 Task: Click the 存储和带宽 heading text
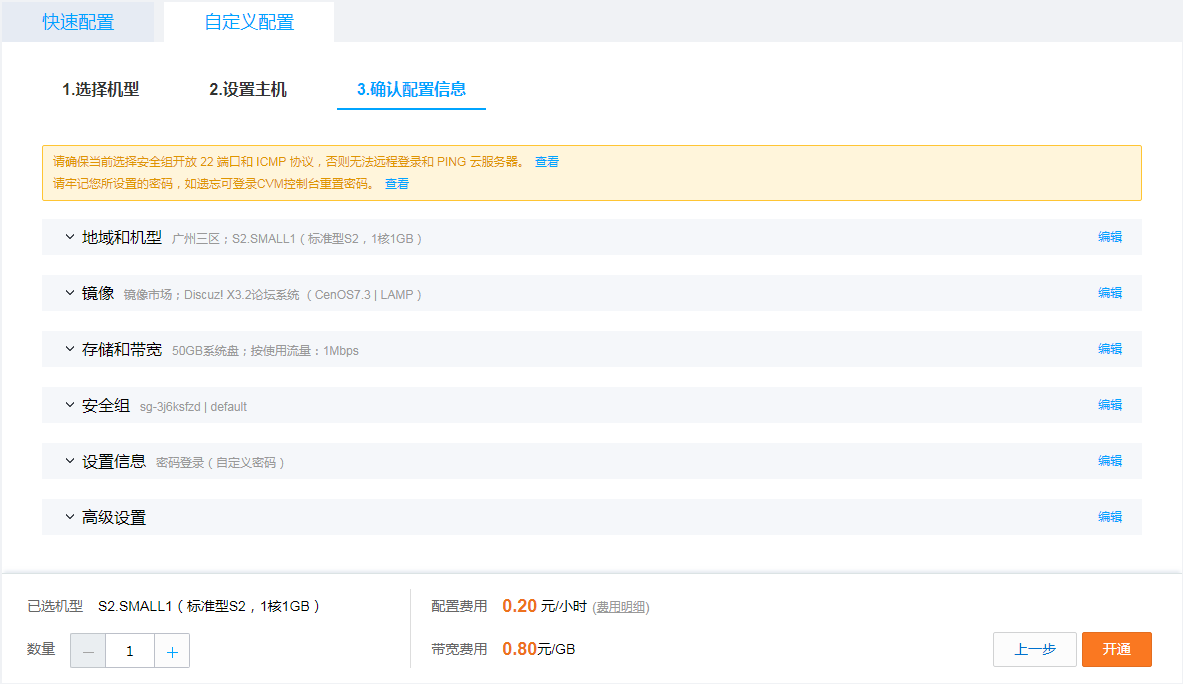[121, 350]
